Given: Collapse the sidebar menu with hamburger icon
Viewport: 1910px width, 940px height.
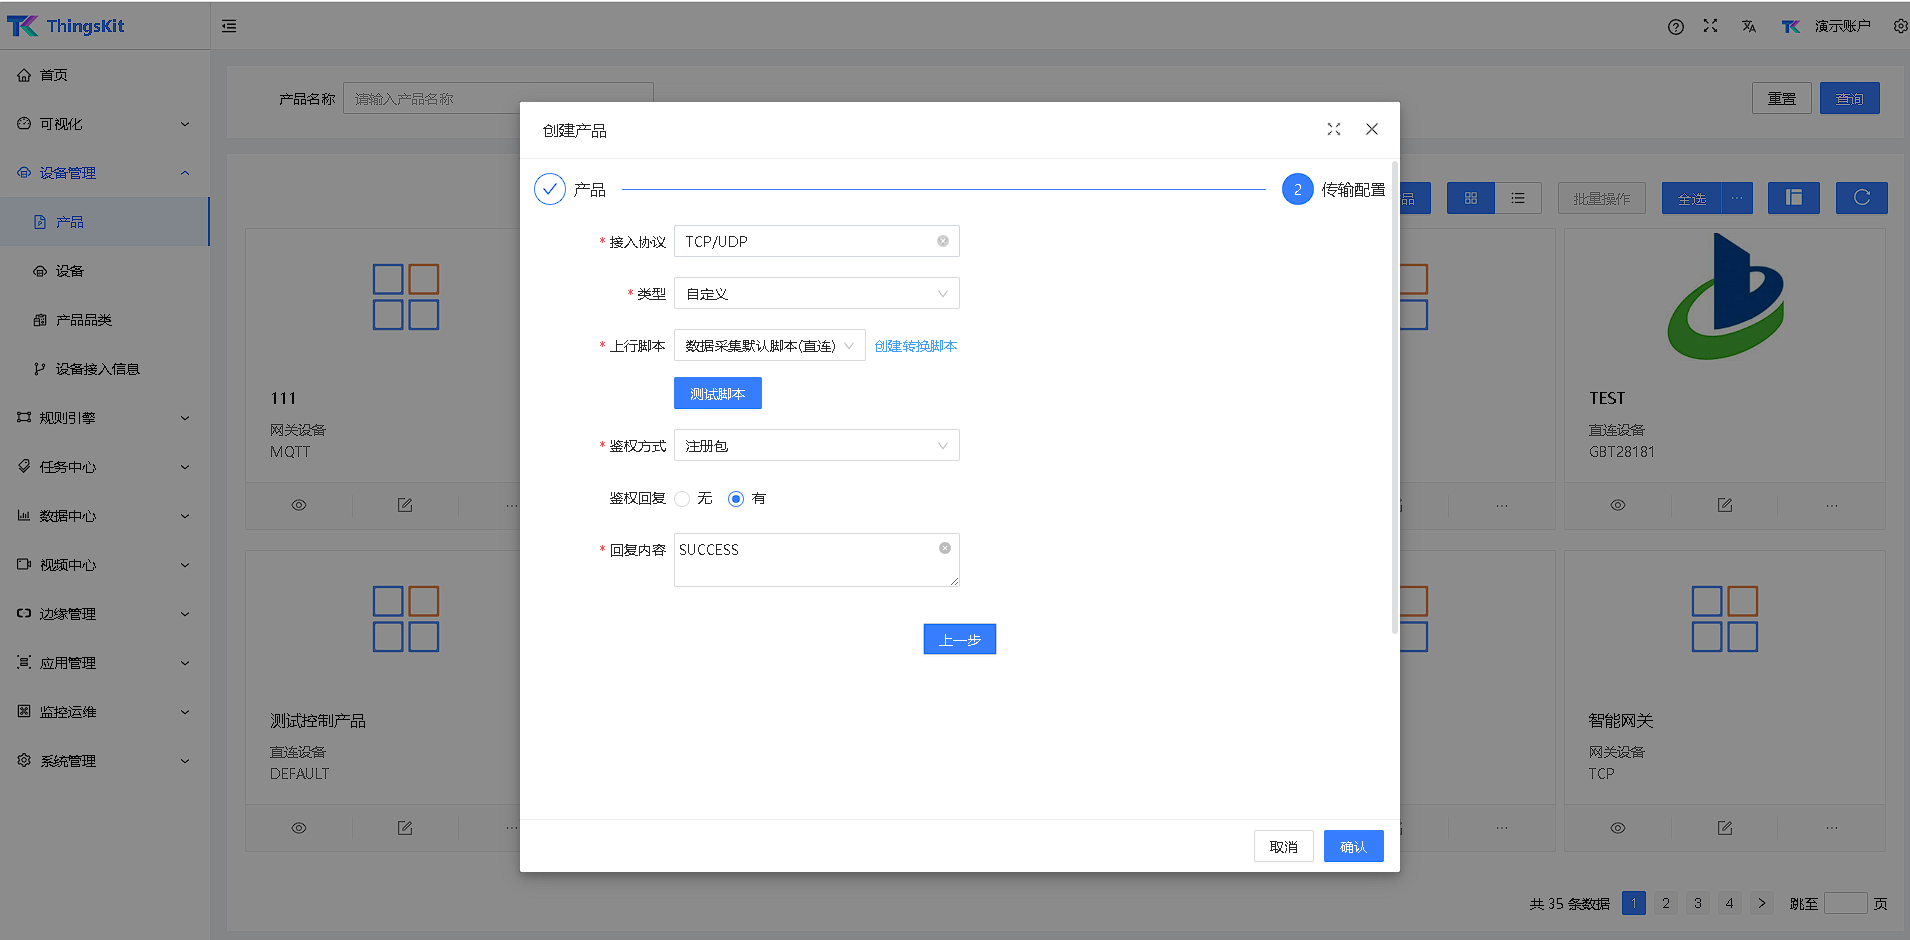Looking at the screenshot, I should click(229, 26).
